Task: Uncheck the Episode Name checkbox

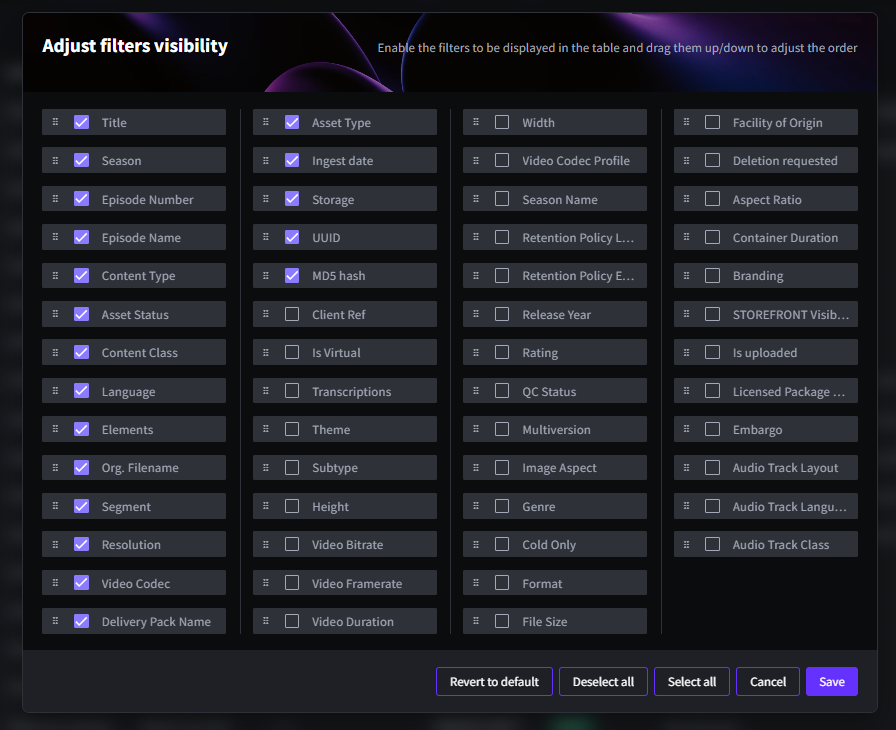Action: pyautogui.click(x=82, y=237)
